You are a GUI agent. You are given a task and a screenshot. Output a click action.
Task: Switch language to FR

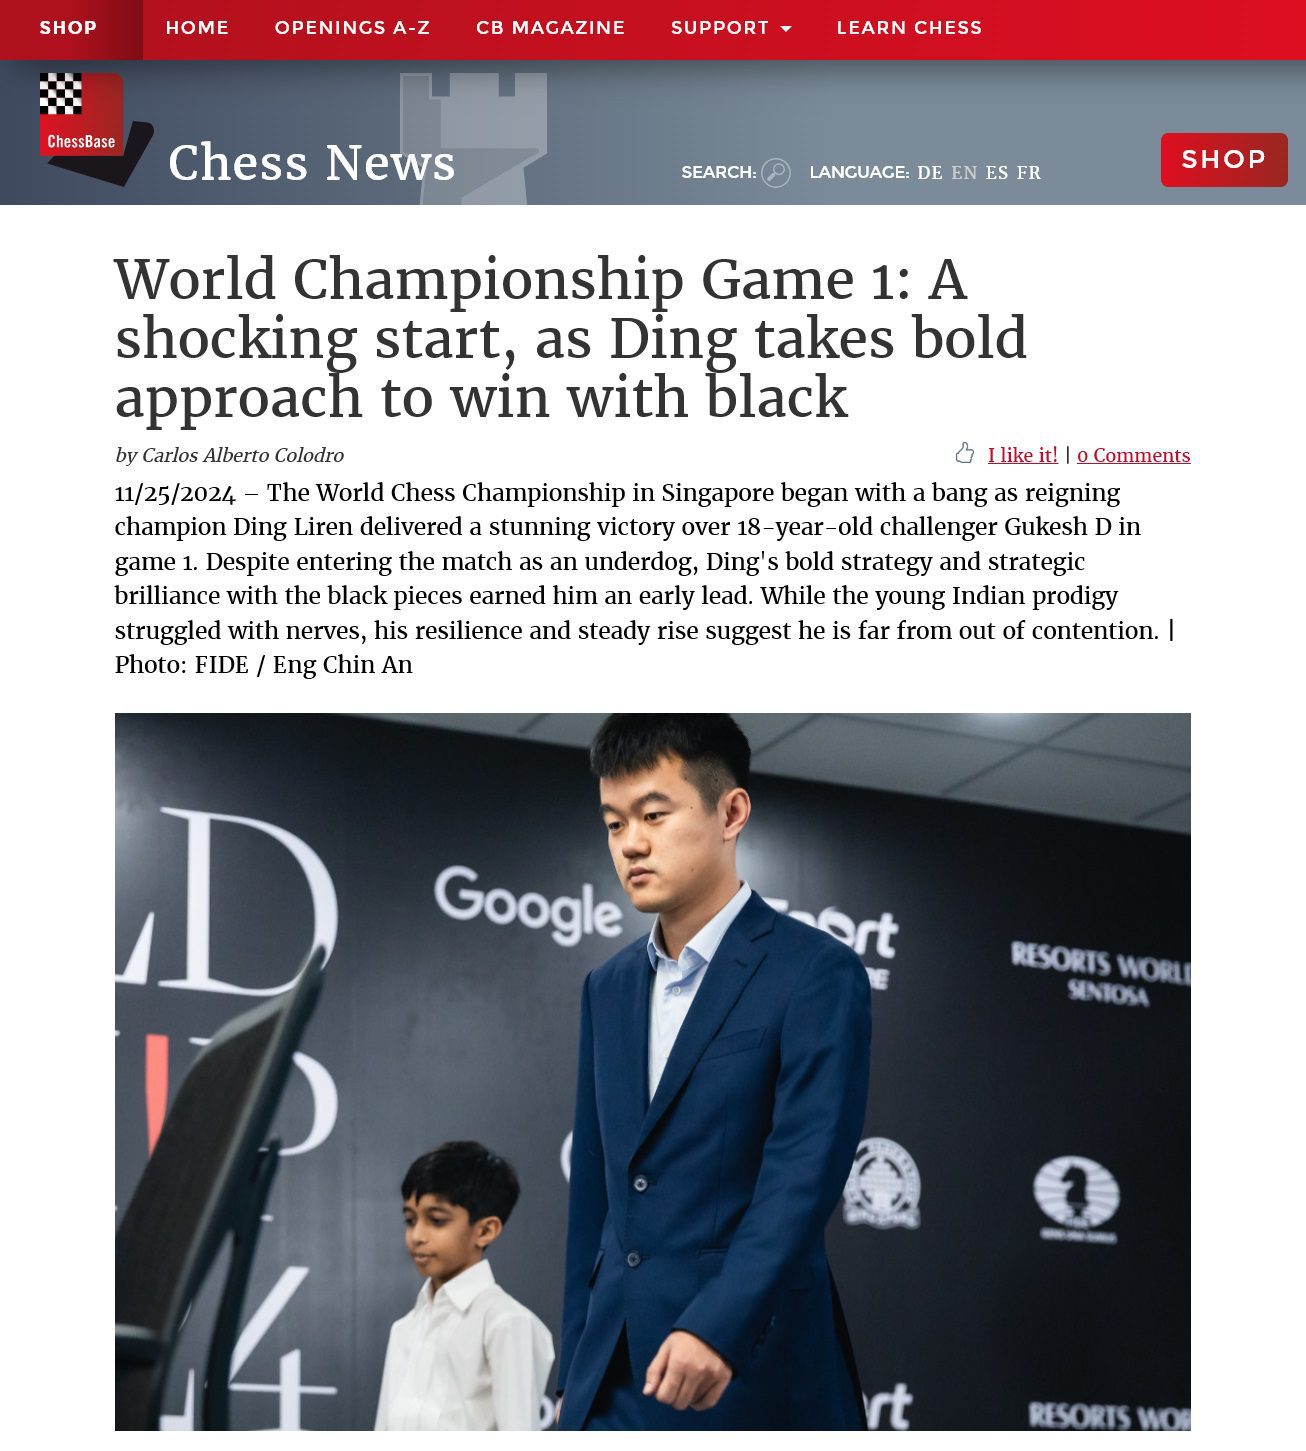point(1029,173)
